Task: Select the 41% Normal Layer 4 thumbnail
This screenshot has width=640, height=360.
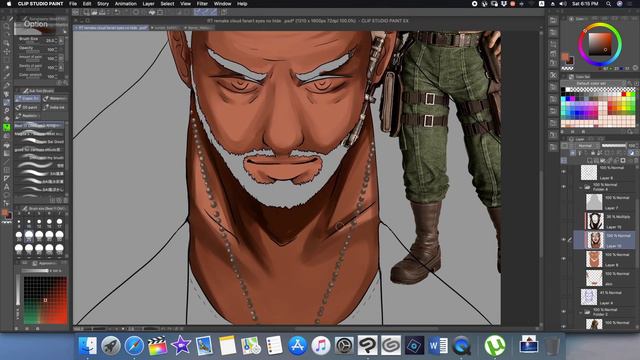Action: click(x=589, y=298)
